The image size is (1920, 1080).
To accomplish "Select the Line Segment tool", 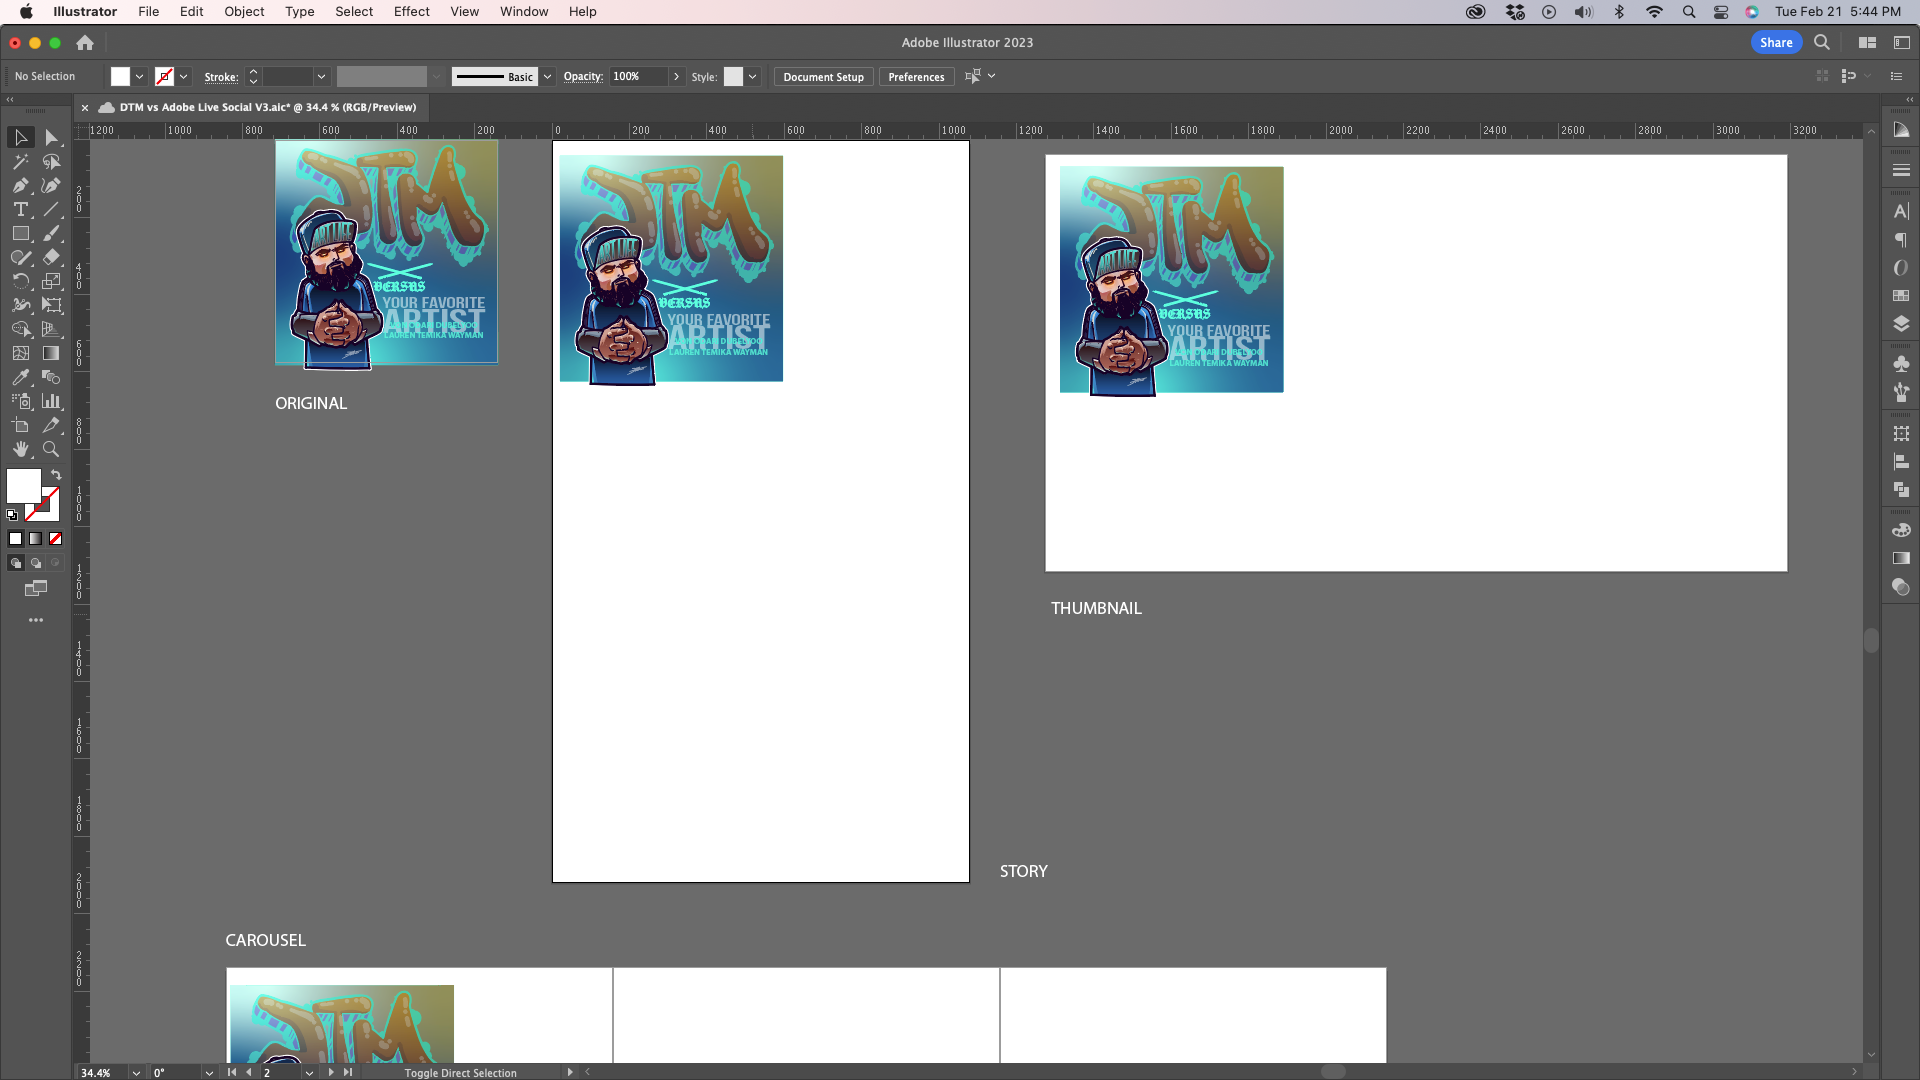I will click(x=51, y=209).
